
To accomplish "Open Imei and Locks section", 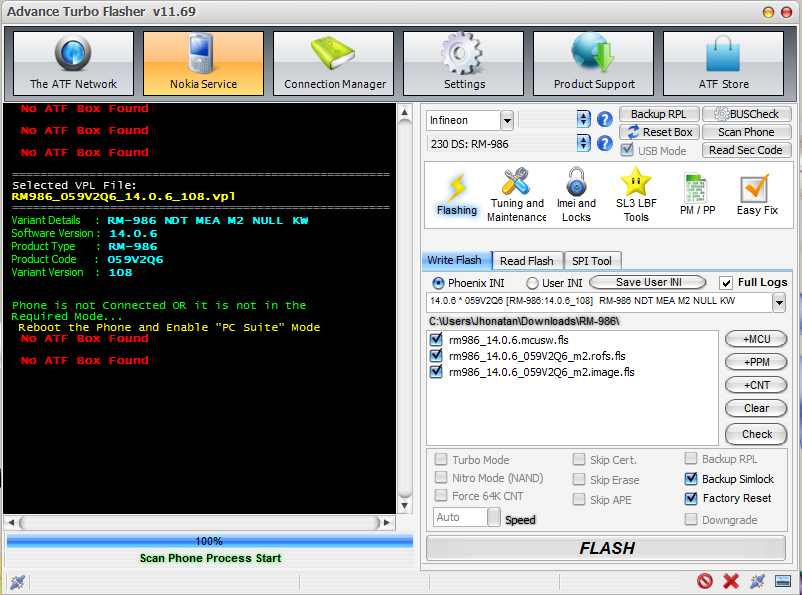I will 576,195.
